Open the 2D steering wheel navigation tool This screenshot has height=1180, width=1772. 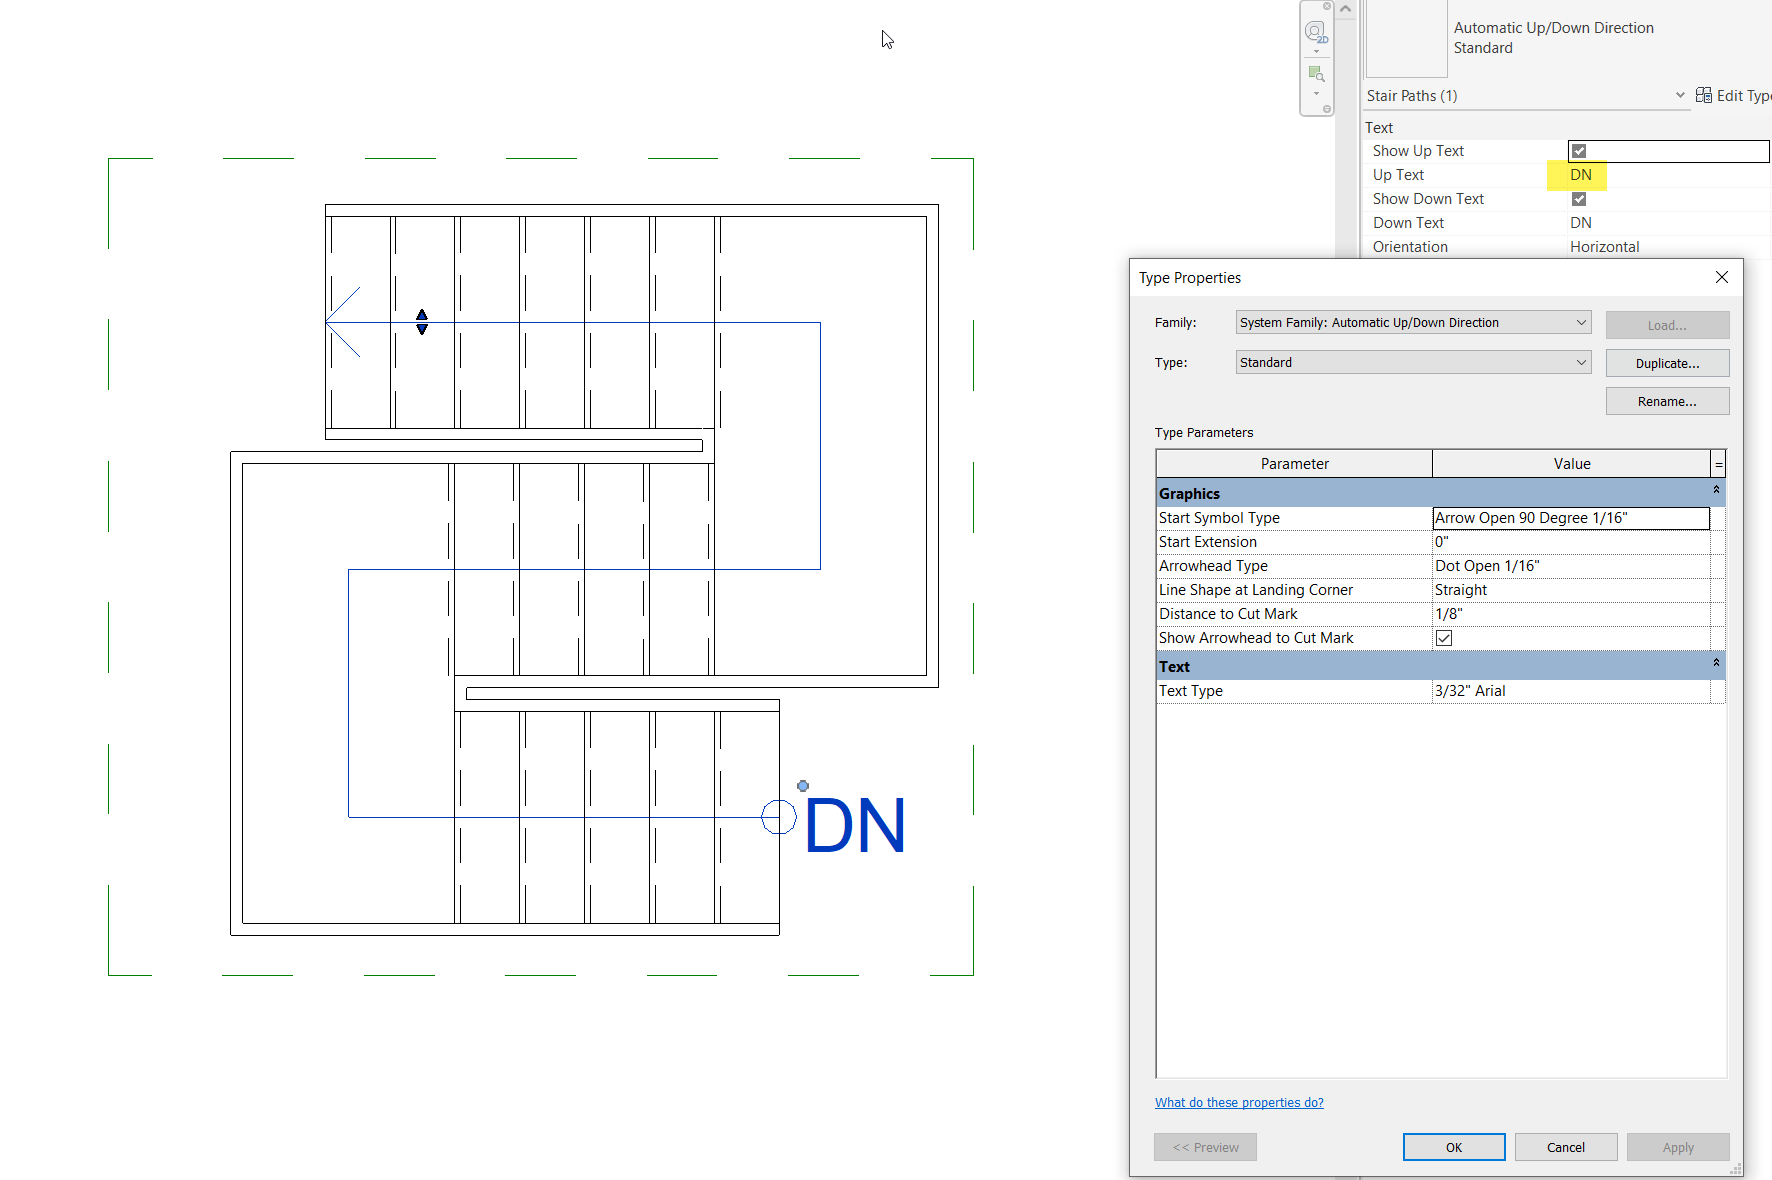[x=1316, y=32]
